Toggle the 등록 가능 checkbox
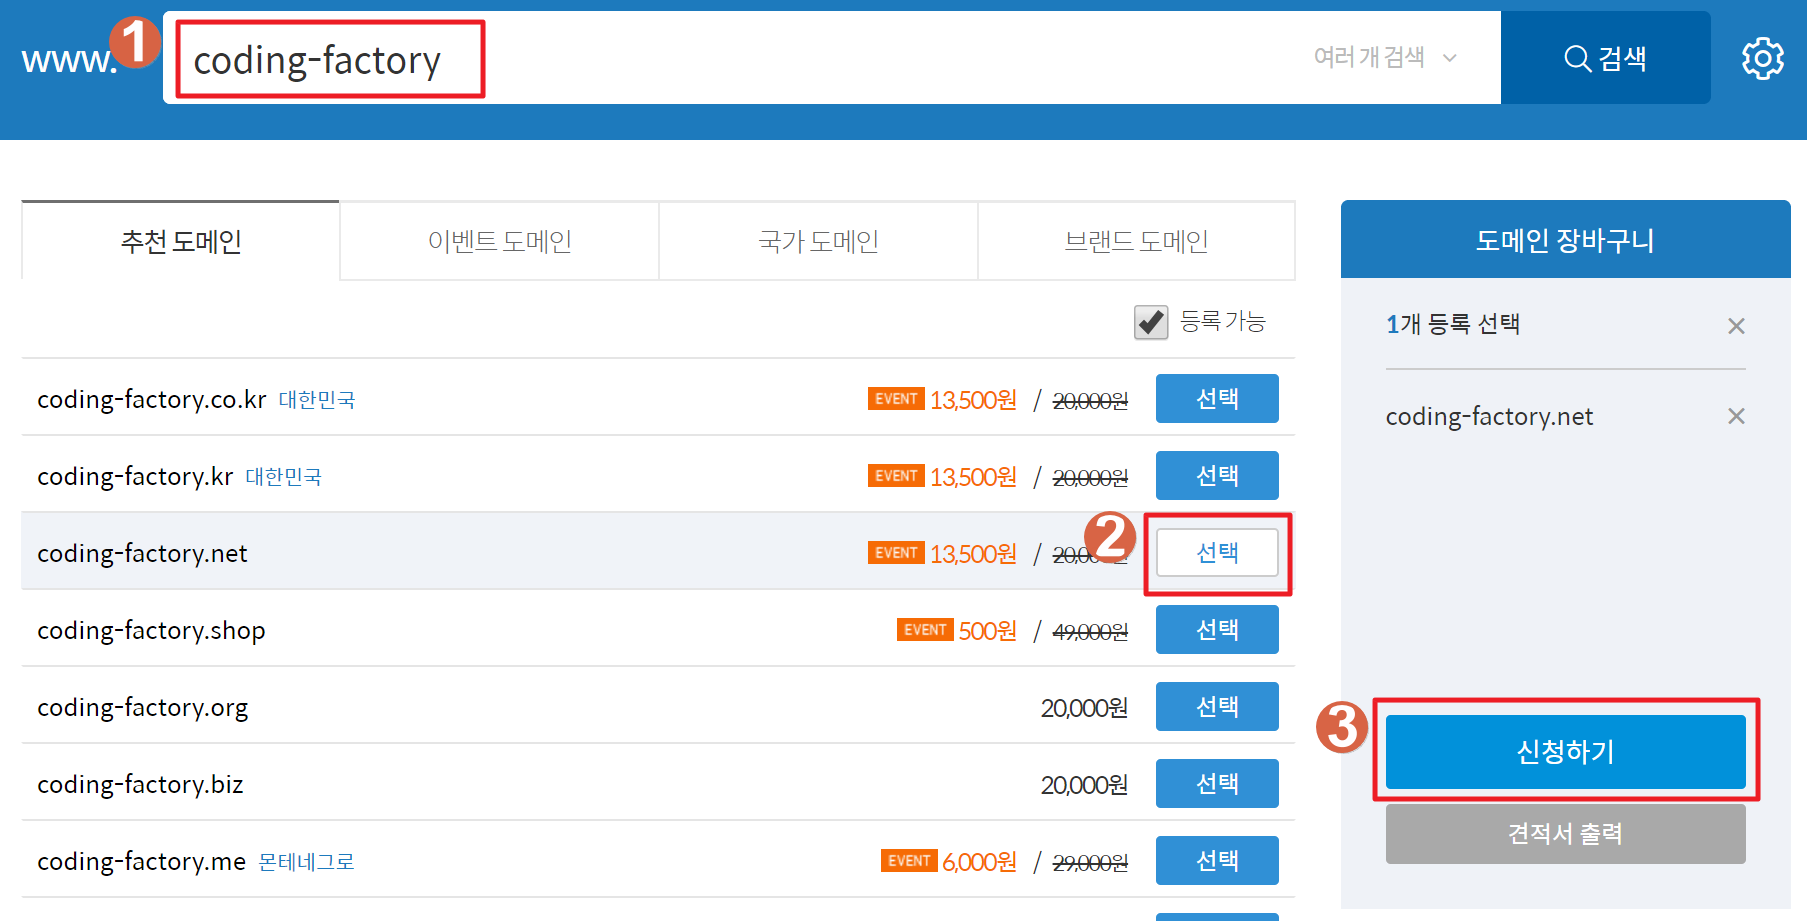Viewport: 1807px width, 921px height. (x=1150, y=322)
